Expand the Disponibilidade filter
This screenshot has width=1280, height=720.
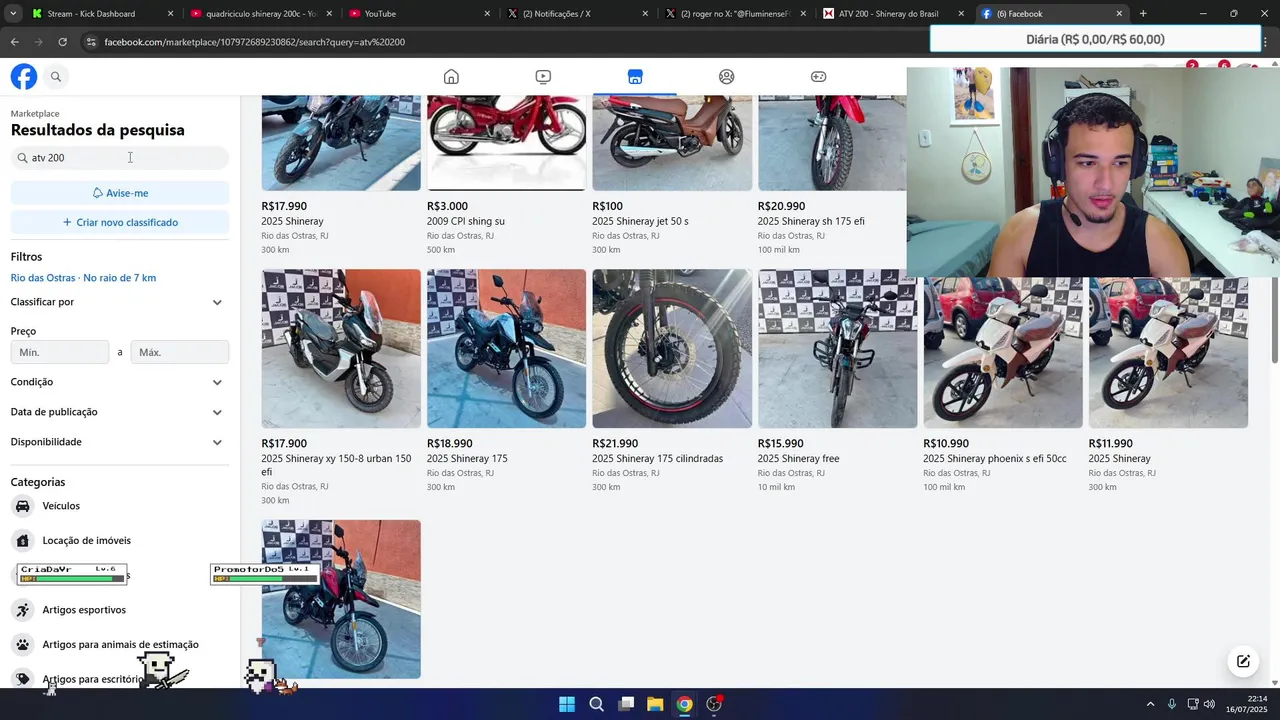(x=118, y=442)
